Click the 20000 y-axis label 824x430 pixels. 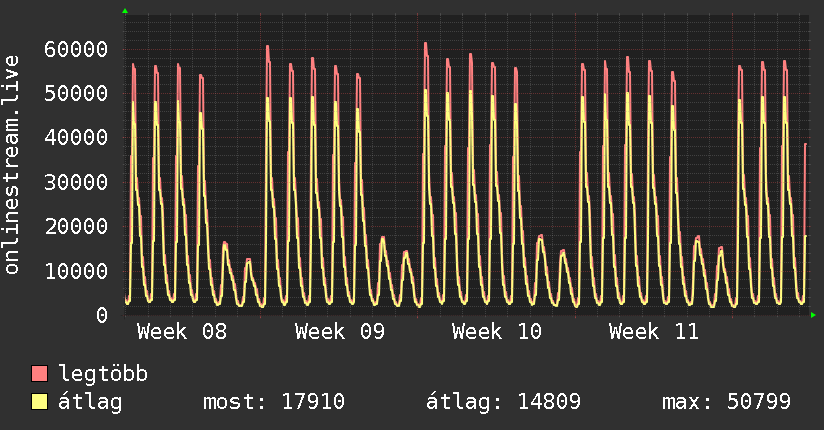pyautogui.click(x=76, y=227)
